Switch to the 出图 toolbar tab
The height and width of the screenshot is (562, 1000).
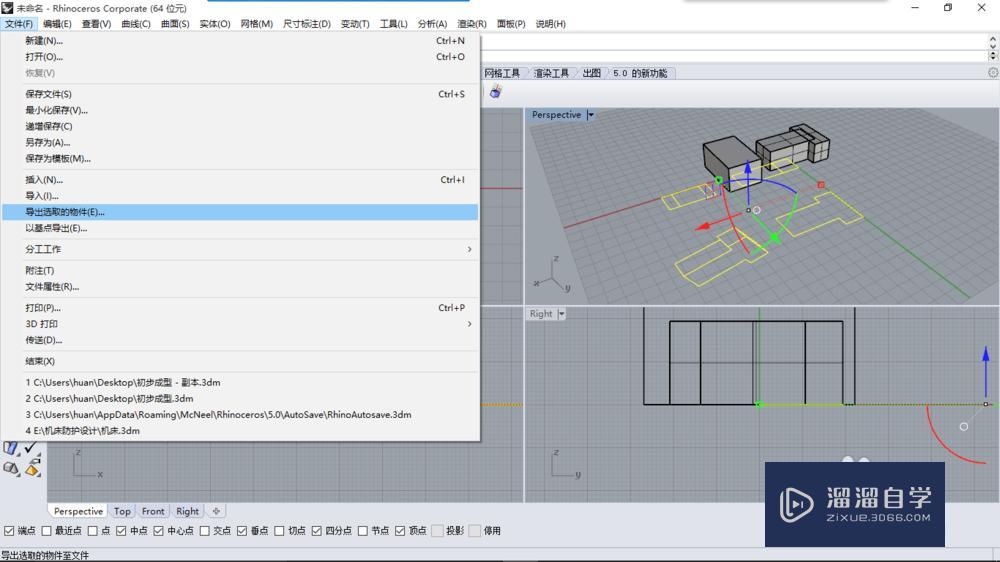point(592,73)
